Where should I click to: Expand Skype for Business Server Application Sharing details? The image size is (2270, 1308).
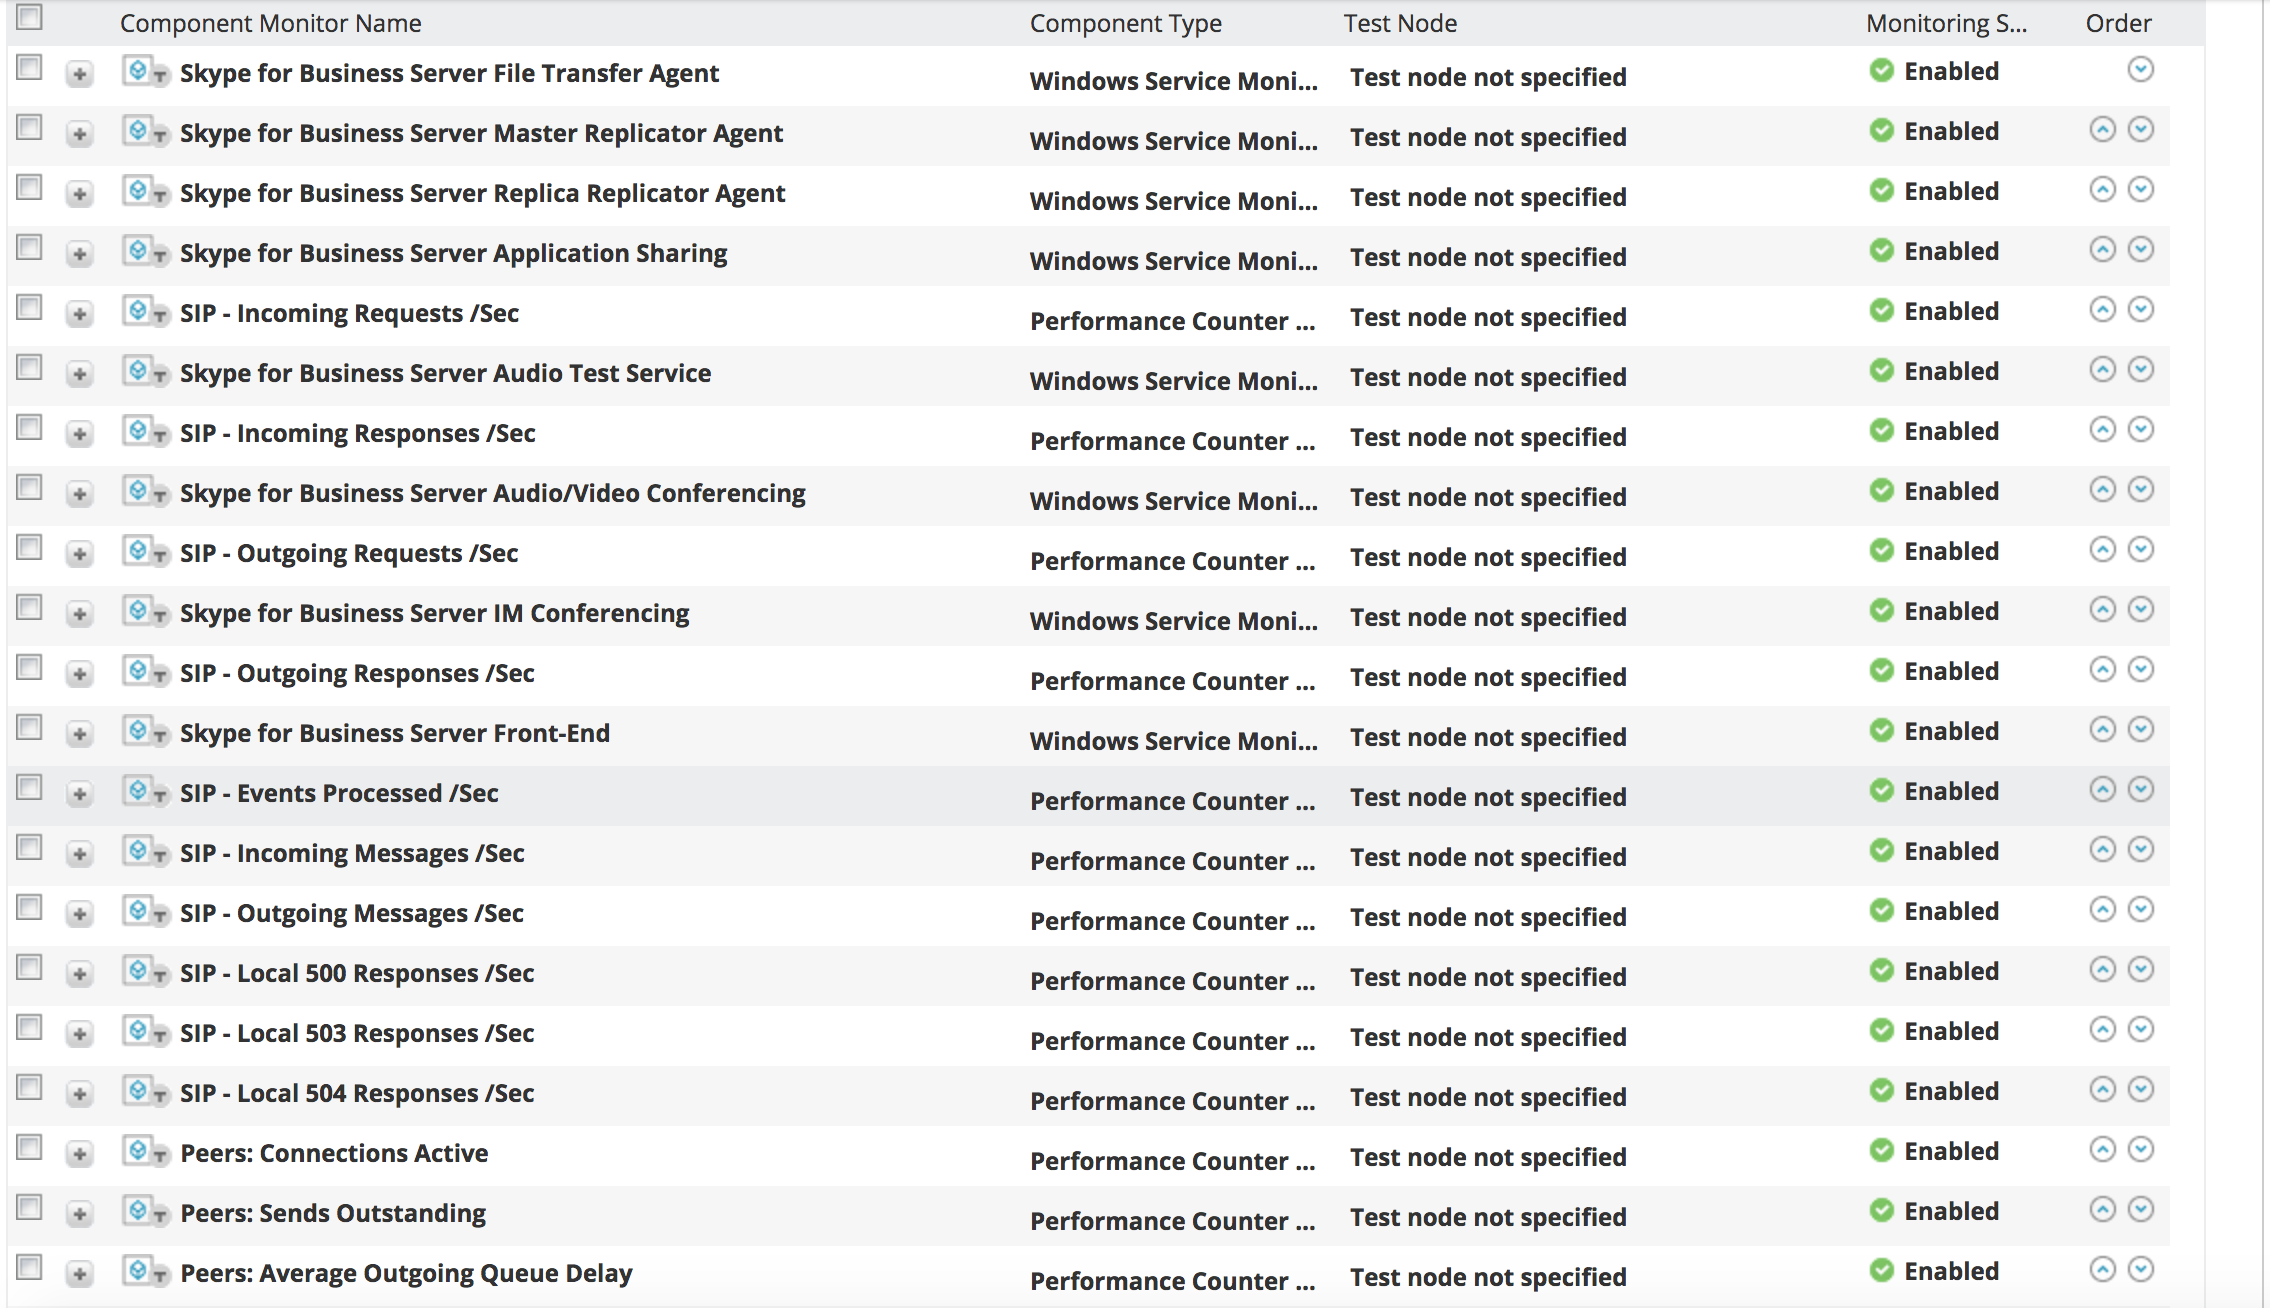pos(80,254)
